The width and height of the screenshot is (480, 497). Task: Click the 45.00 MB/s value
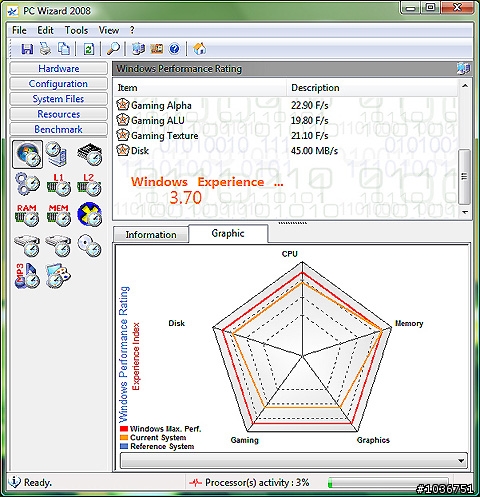coord(314,151)
